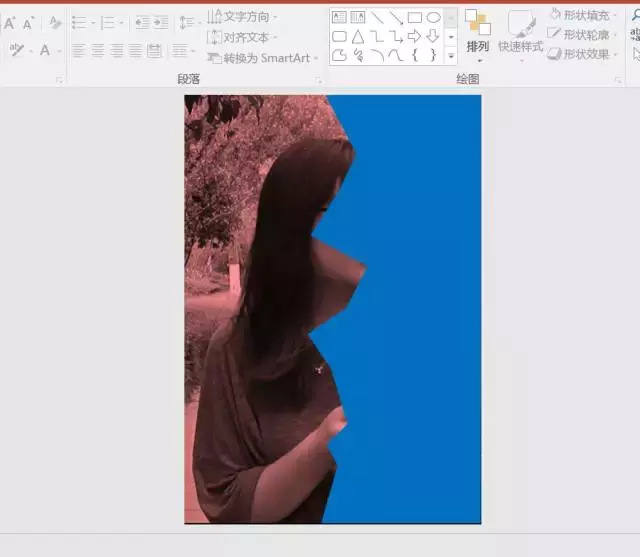
Task: Open the 形状轮廓 shape outline menu
Action: click(x=583, y=35)
